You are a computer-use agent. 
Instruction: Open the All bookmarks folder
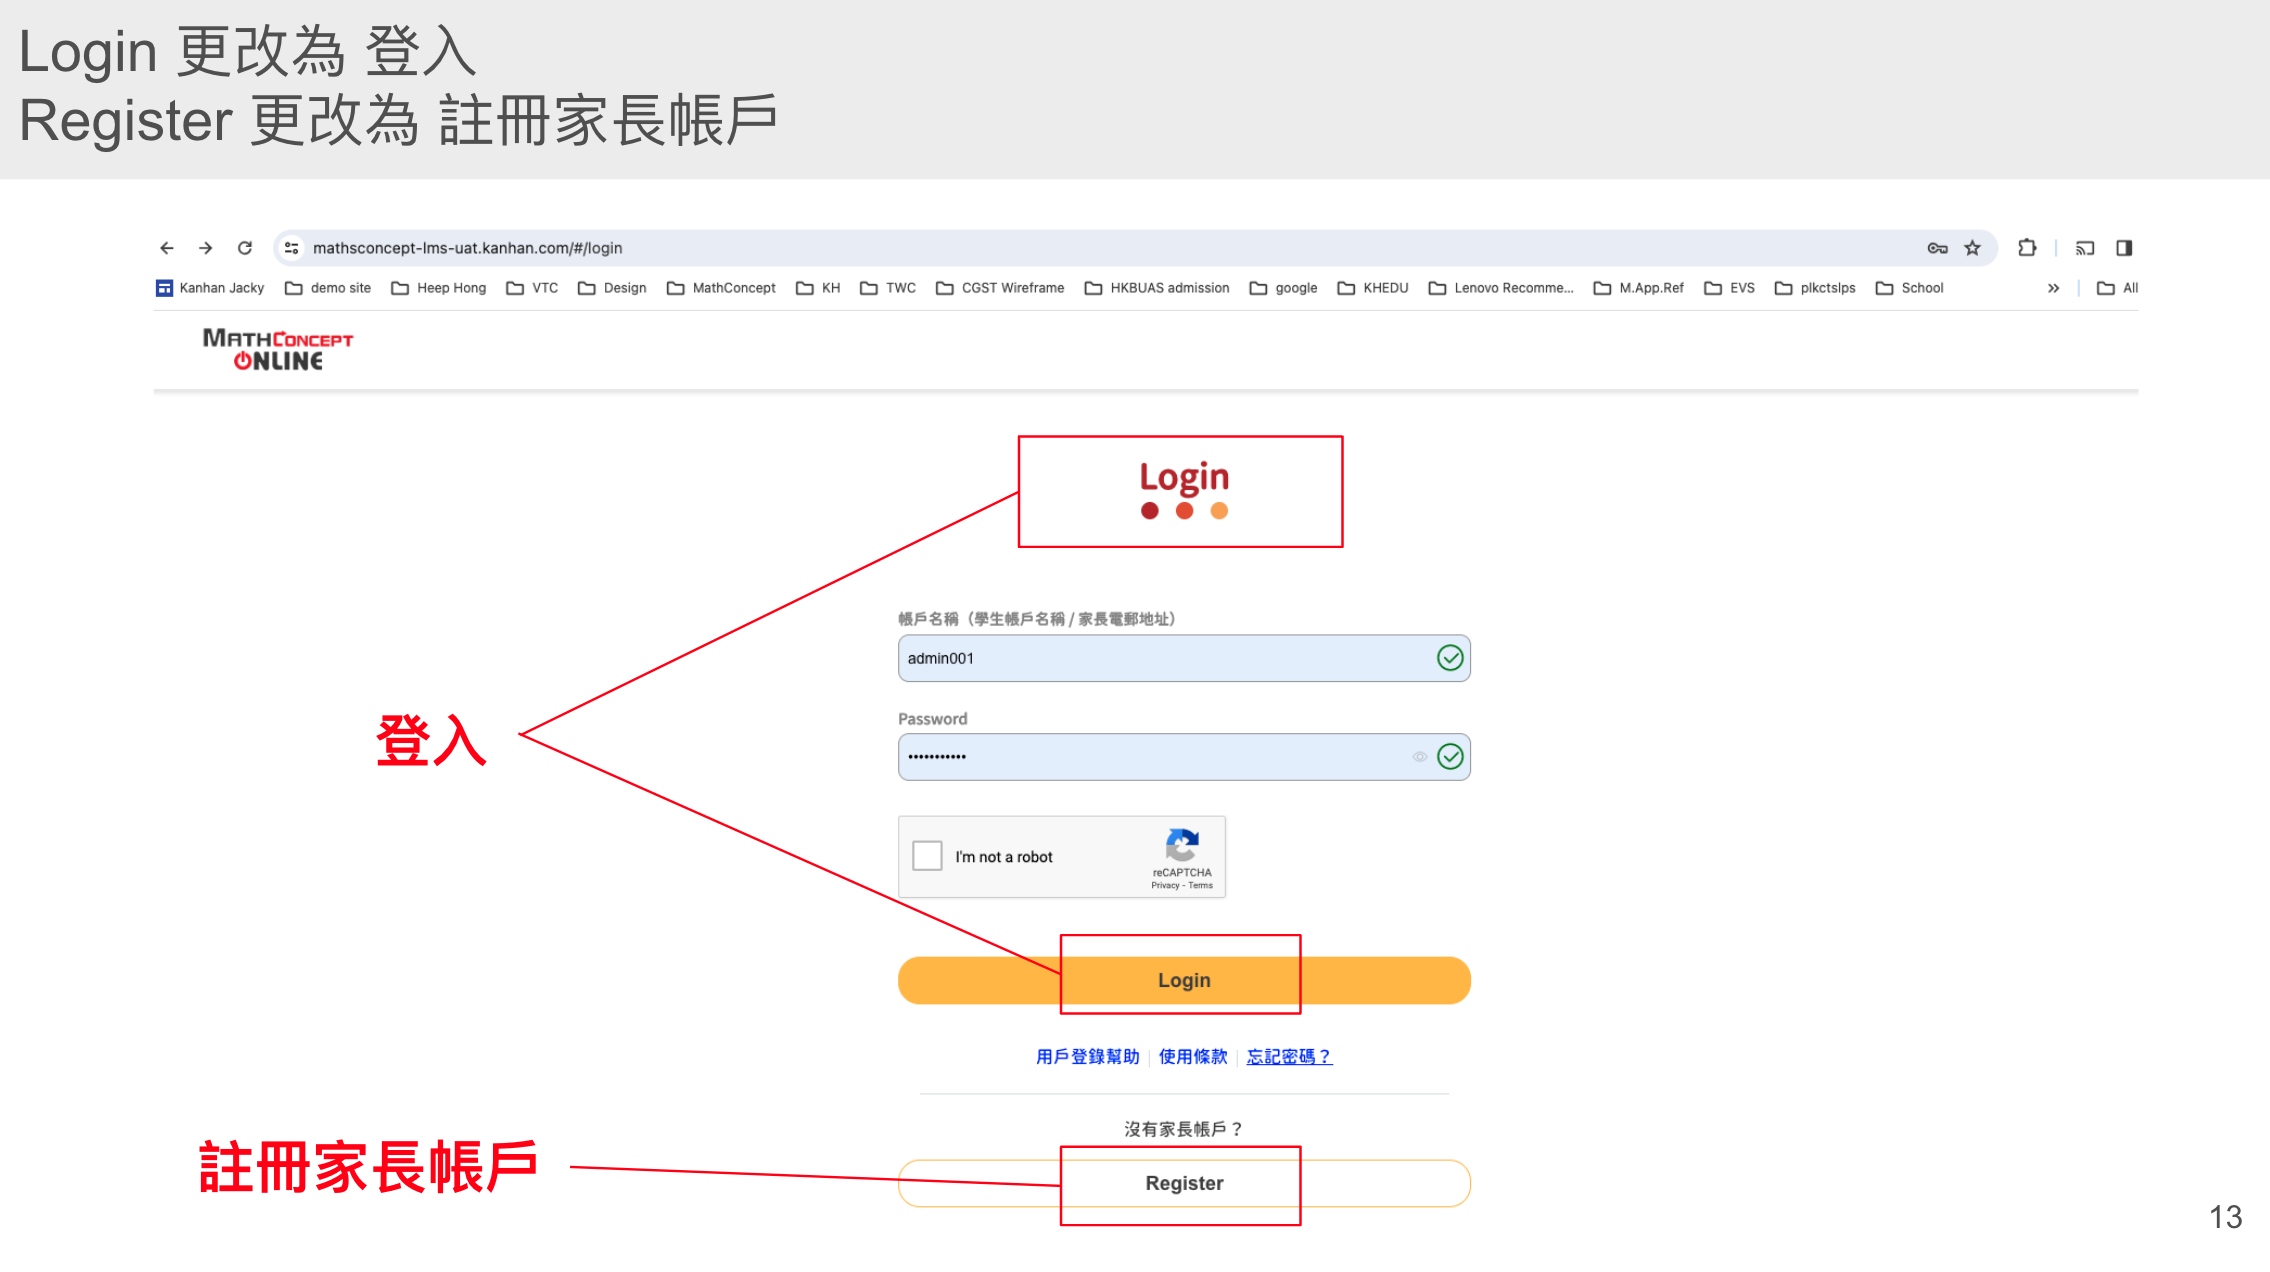2118,288
